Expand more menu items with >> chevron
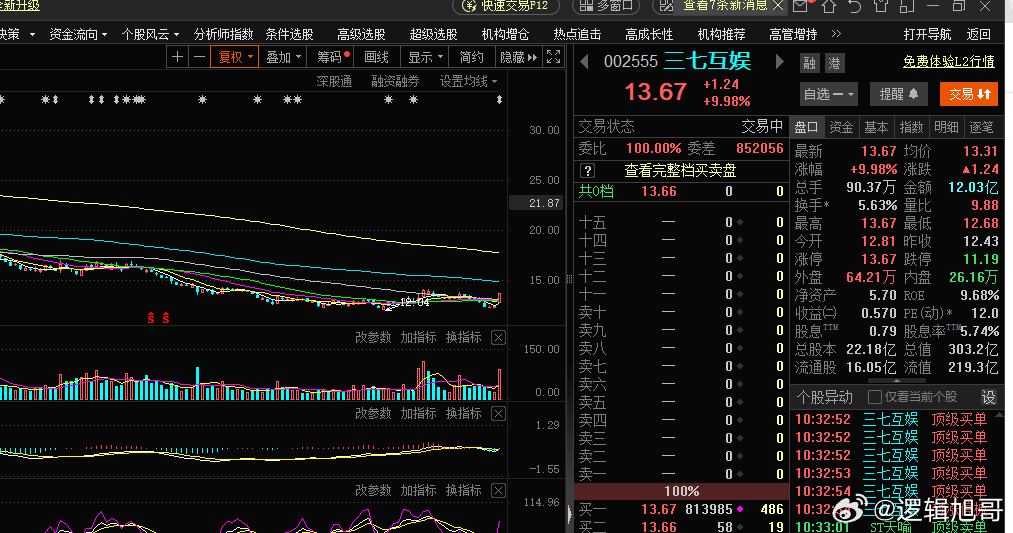The height and width of the screenshot is (533, 1013). (836, 34)
